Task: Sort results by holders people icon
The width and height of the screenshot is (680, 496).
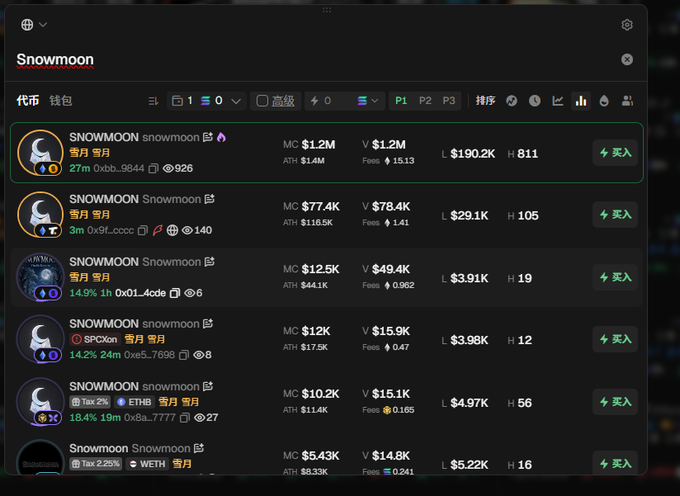Action: [x=627, y=101]
